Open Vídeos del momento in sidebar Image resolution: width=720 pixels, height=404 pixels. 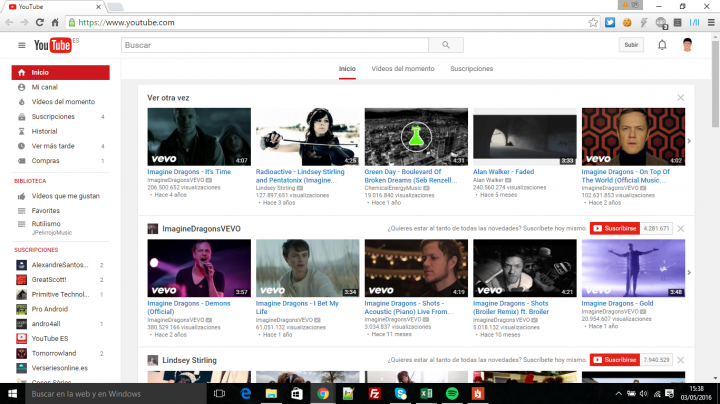61,102
